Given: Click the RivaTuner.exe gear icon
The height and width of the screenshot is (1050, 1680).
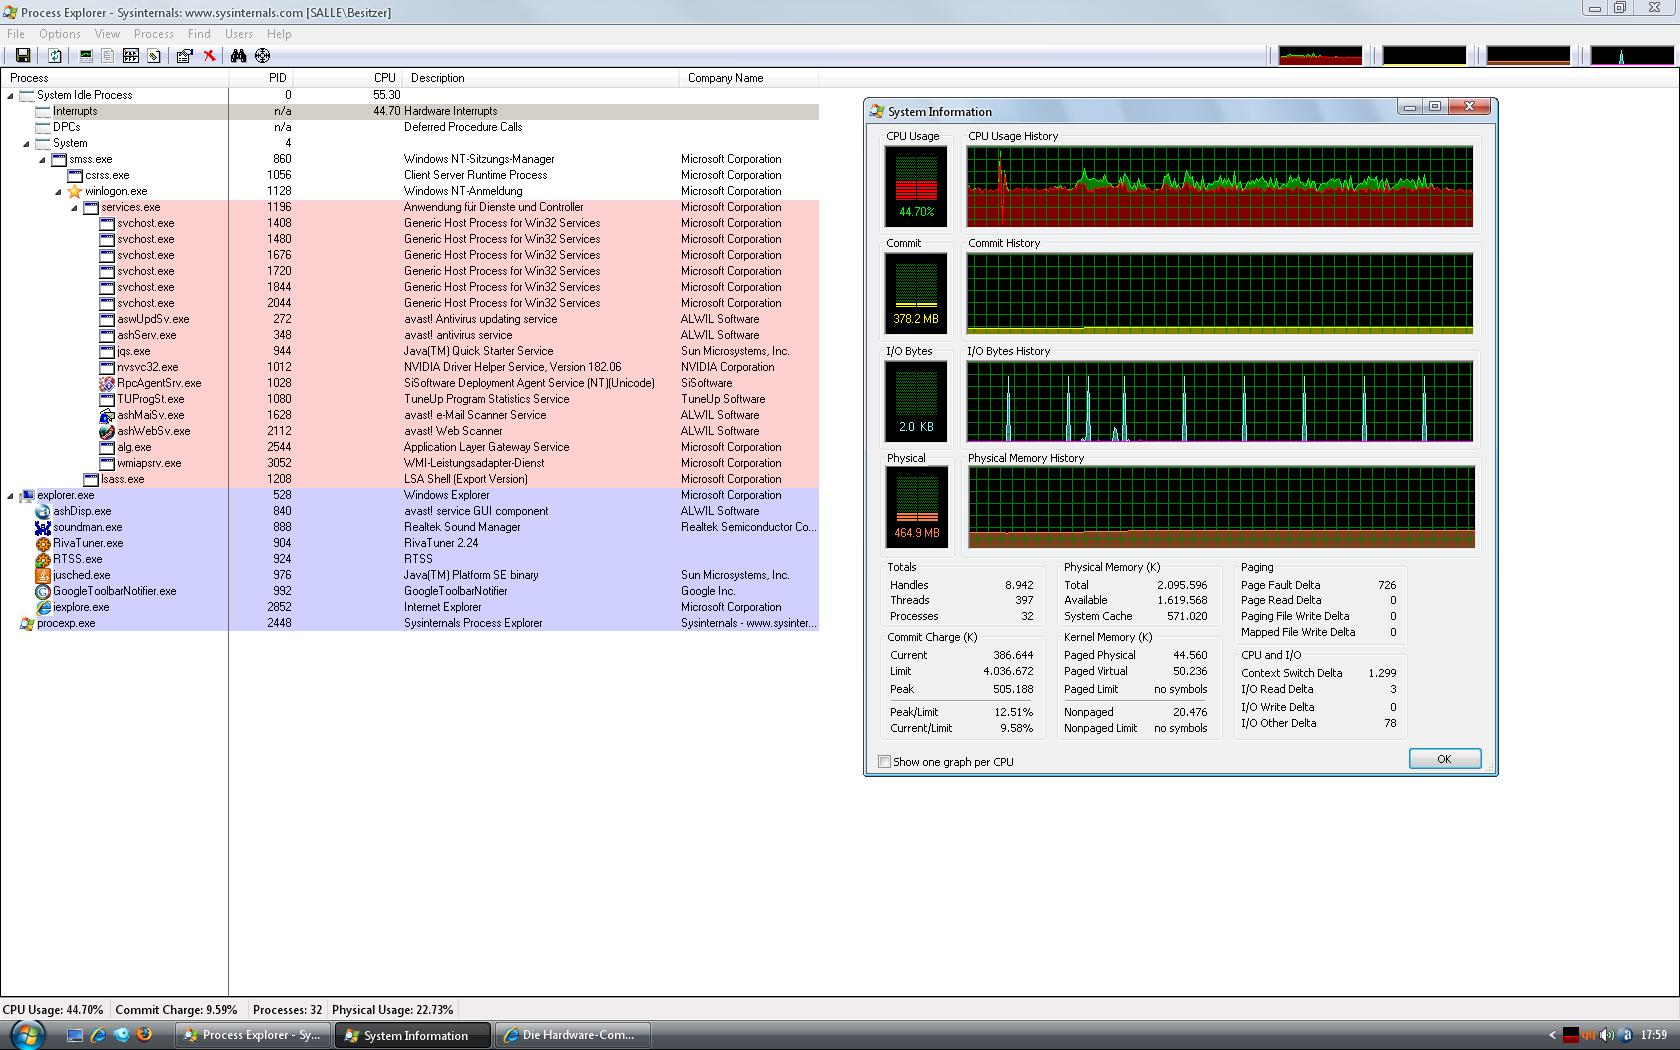Looking at the screenshot, I should pyautogui.click(x=43, y=543).
